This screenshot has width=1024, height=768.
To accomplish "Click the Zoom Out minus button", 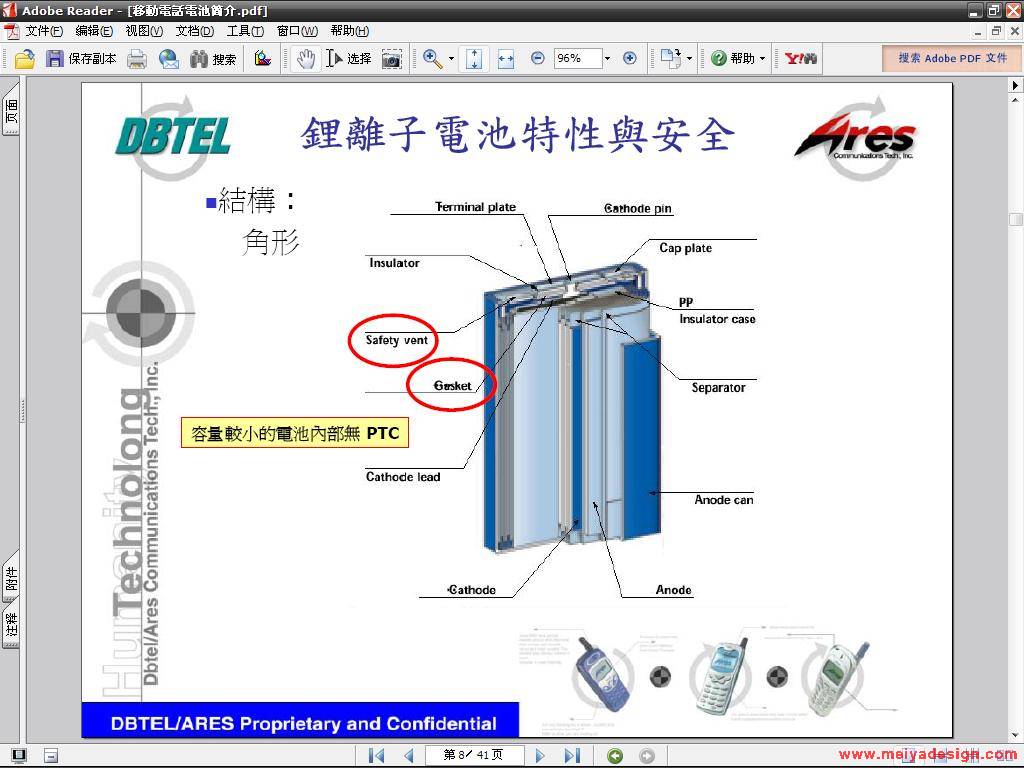I will click(537, 59).
